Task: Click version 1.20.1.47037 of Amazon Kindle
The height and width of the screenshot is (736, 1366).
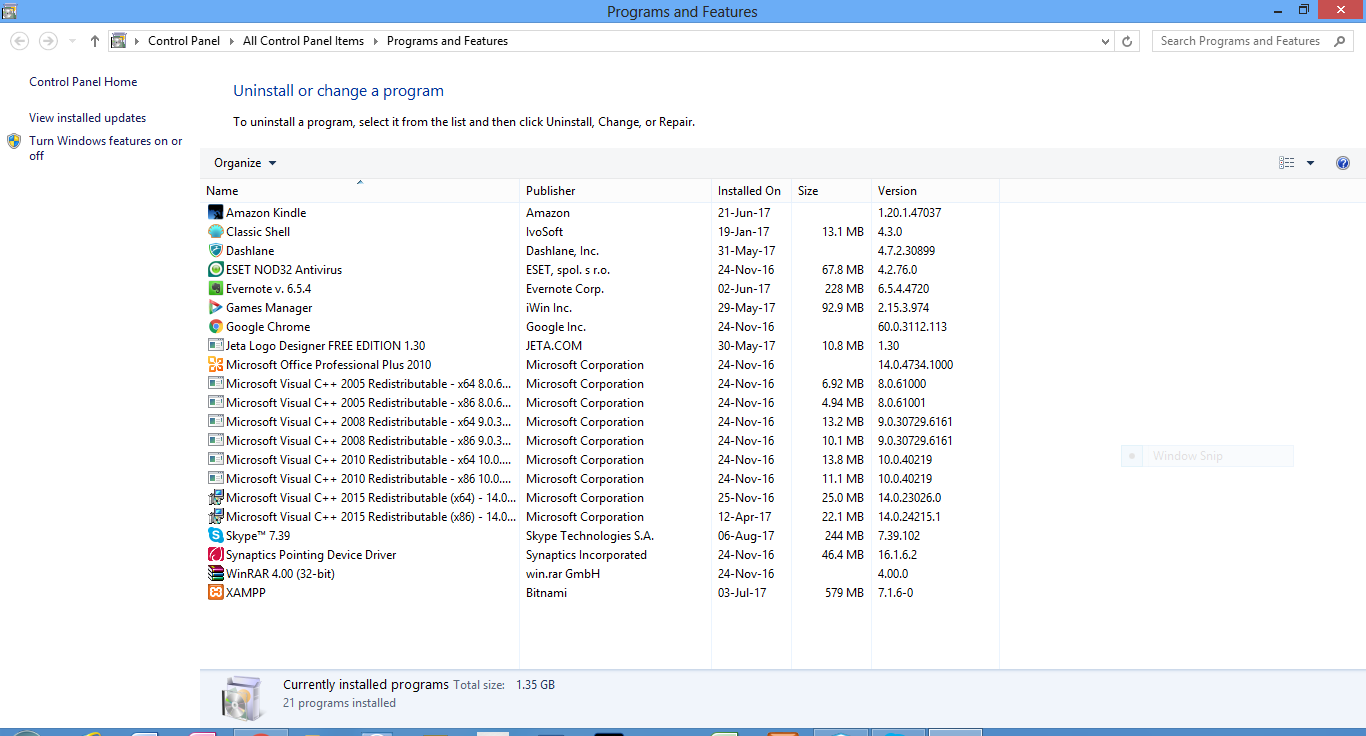Action: tap(909, 212)
